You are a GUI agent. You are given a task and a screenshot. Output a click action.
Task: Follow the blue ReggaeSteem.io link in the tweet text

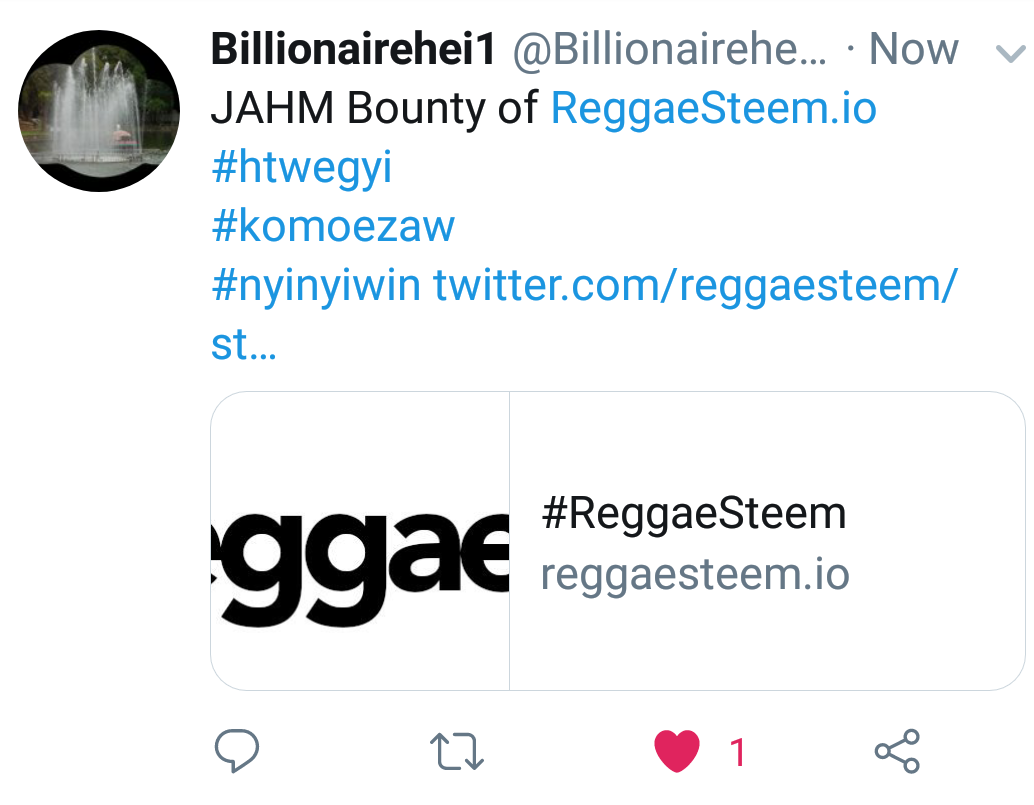pyautogui.click(x=714, y=108)
